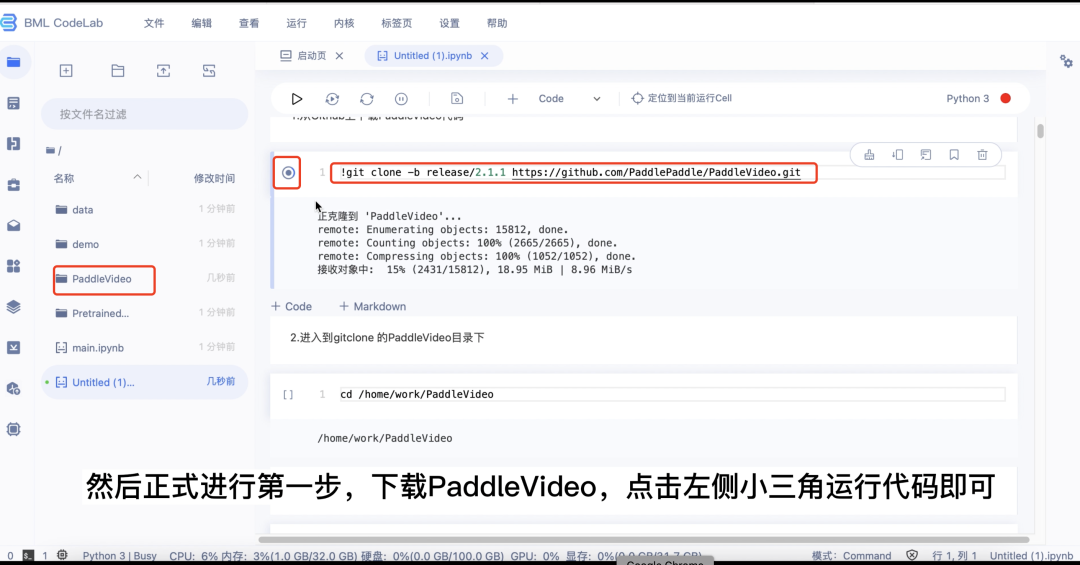Click the save notebook icon
Viewport: 1080px width, 565px height.
(457, 99)
